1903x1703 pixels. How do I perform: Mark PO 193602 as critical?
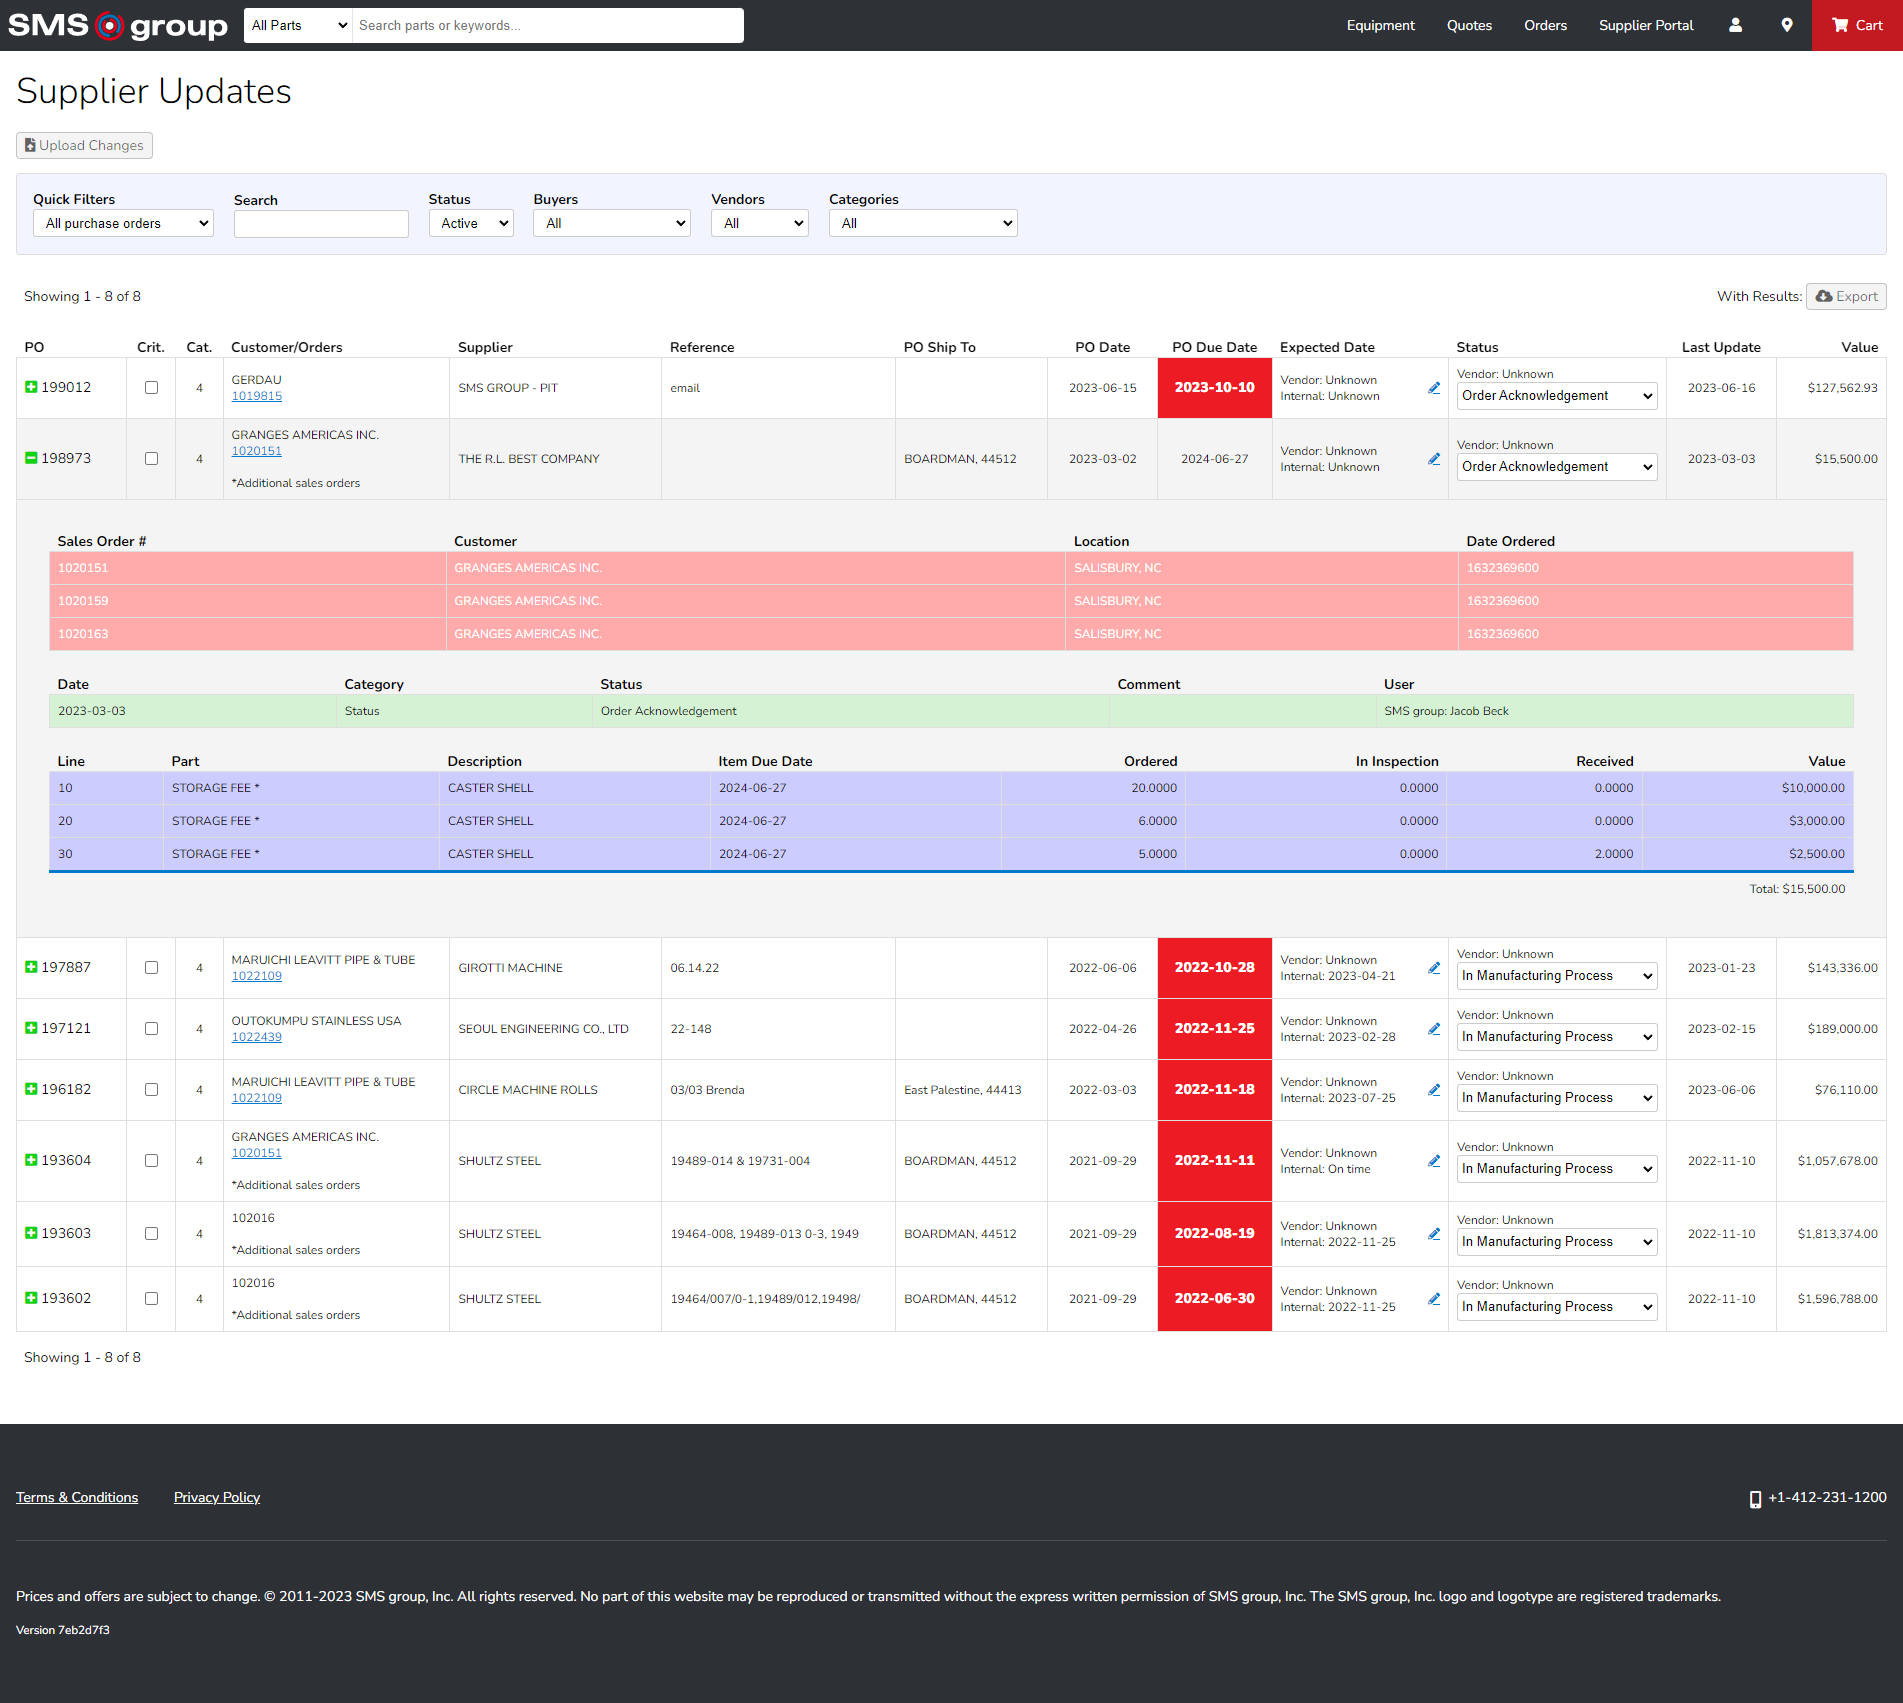point(151,1299)
